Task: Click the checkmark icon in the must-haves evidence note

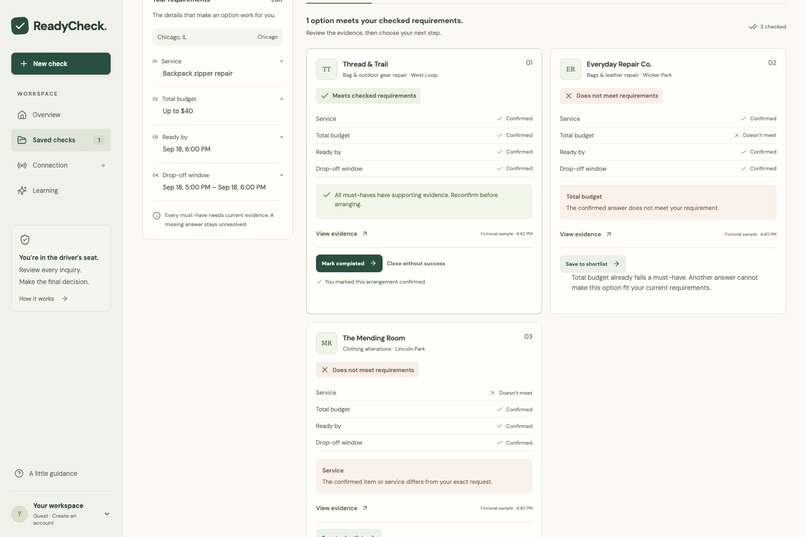Action: click(326, 195)
